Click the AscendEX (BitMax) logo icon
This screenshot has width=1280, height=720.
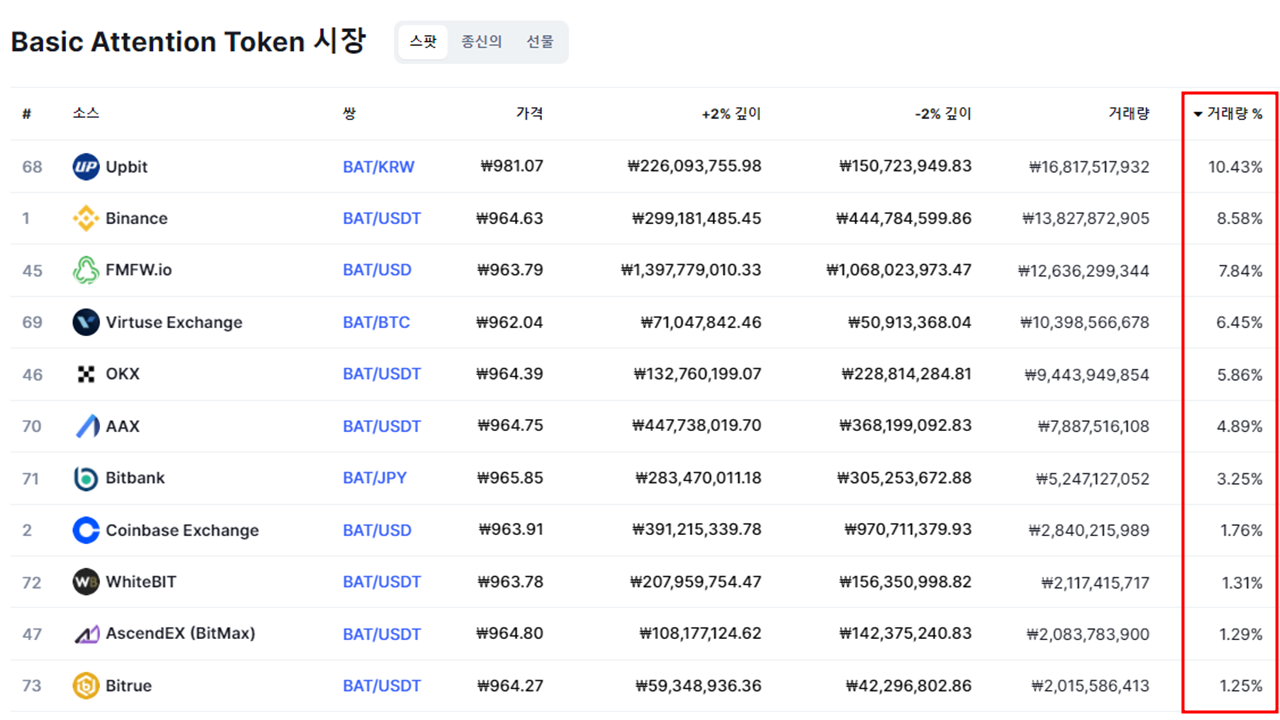tap(86, 634)
